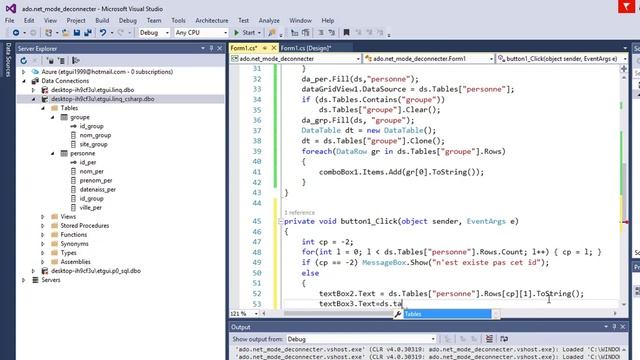Open the ado.net_mode_deconnecter project dropdown
The height and width of the screenshot is (360, 640).
(296, 59)
